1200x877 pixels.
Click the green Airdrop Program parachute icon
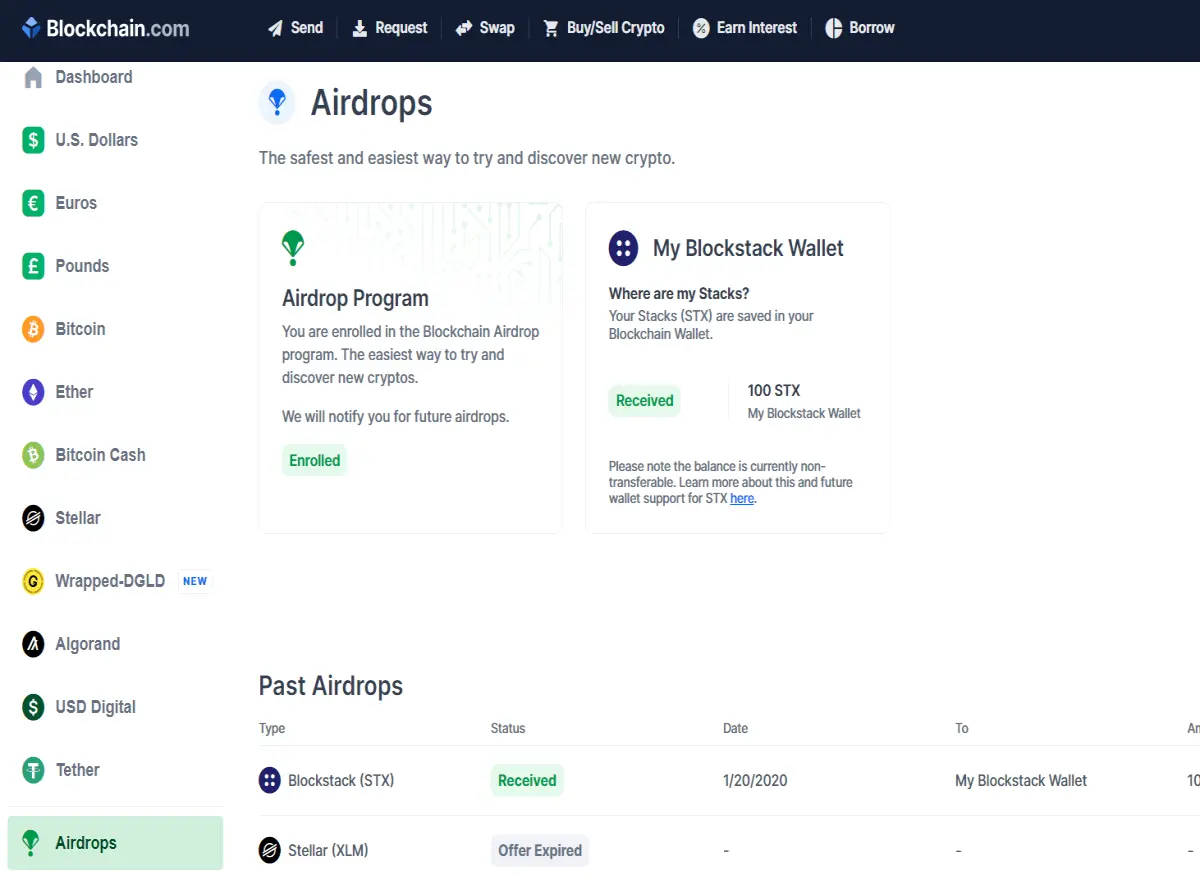(x=293, y=247)
